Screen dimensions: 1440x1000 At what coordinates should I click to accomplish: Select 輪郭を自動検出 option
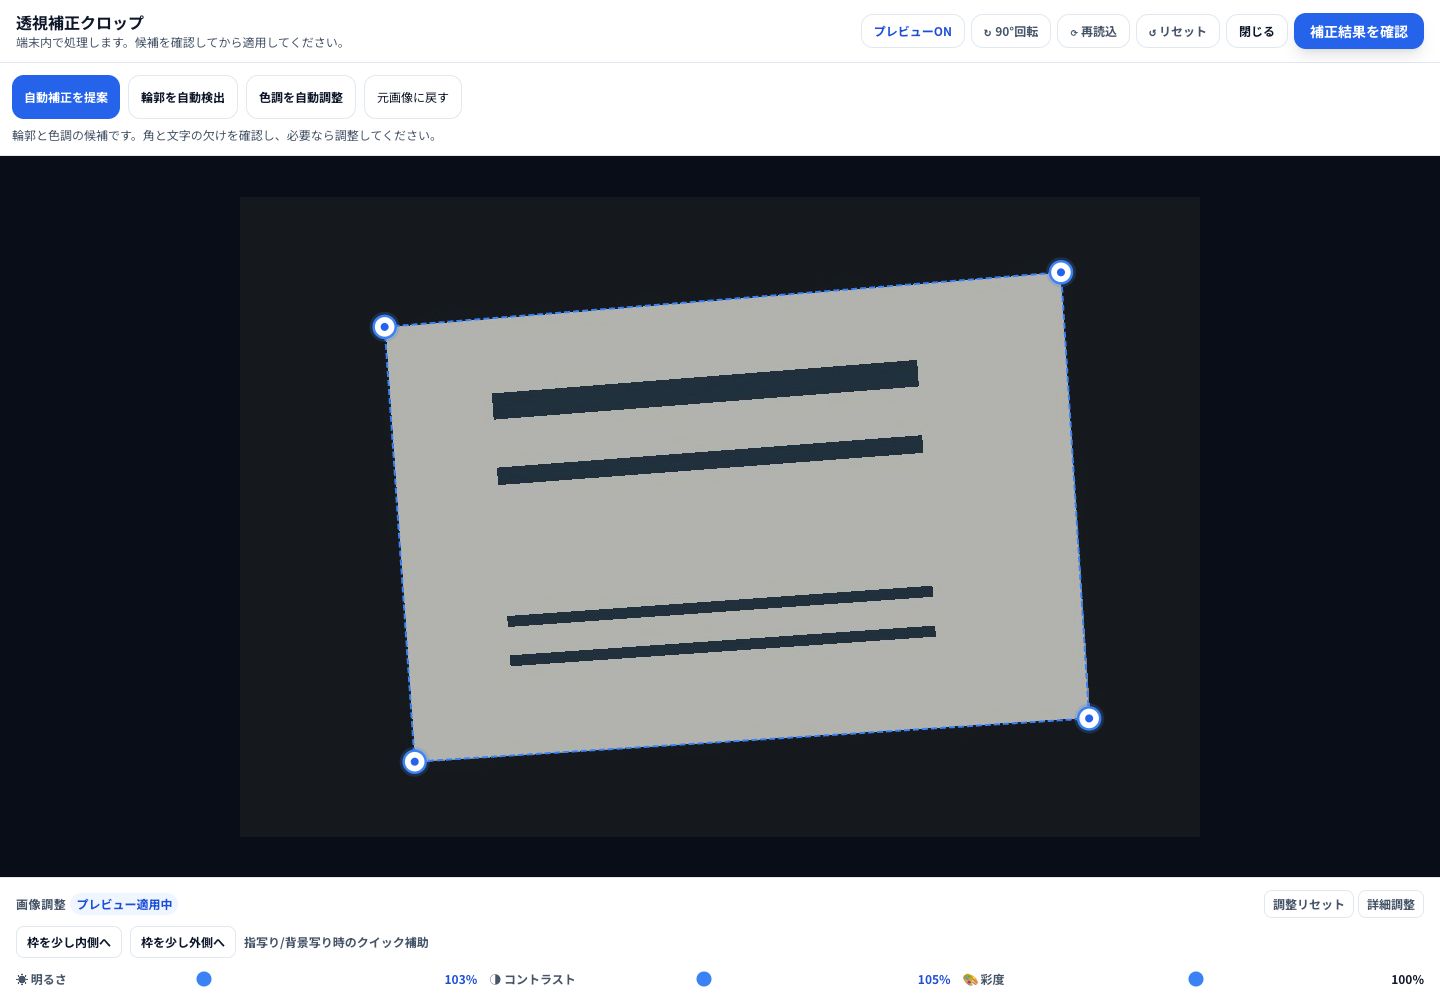click(x=183, y=97)
